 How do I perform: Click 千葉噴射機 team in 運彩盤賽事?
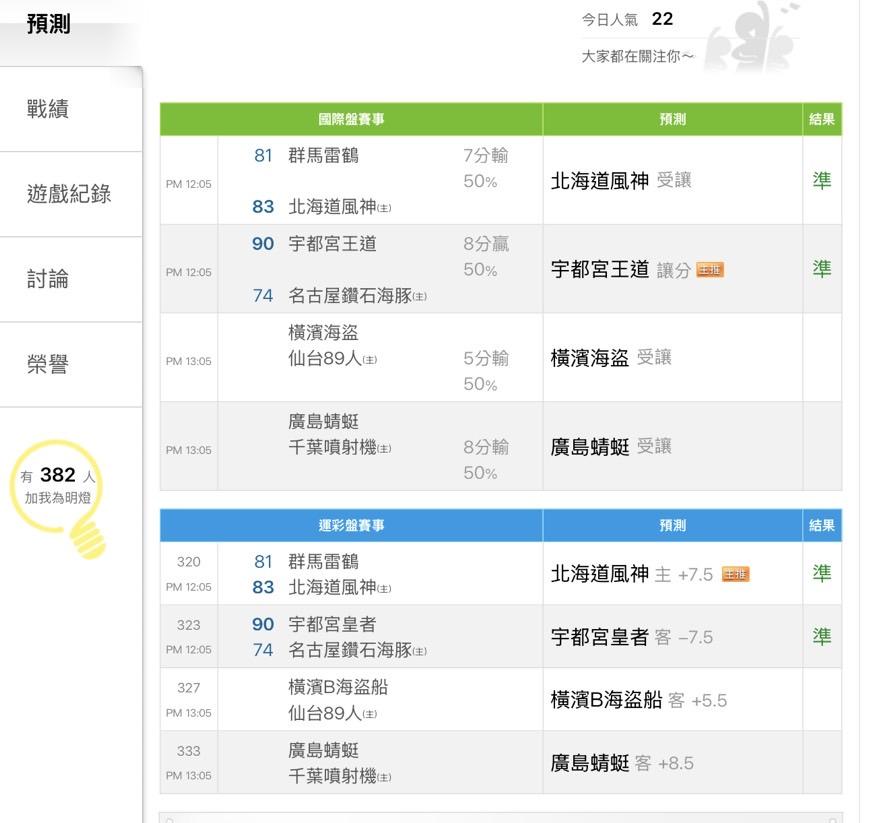coord(333,775)
